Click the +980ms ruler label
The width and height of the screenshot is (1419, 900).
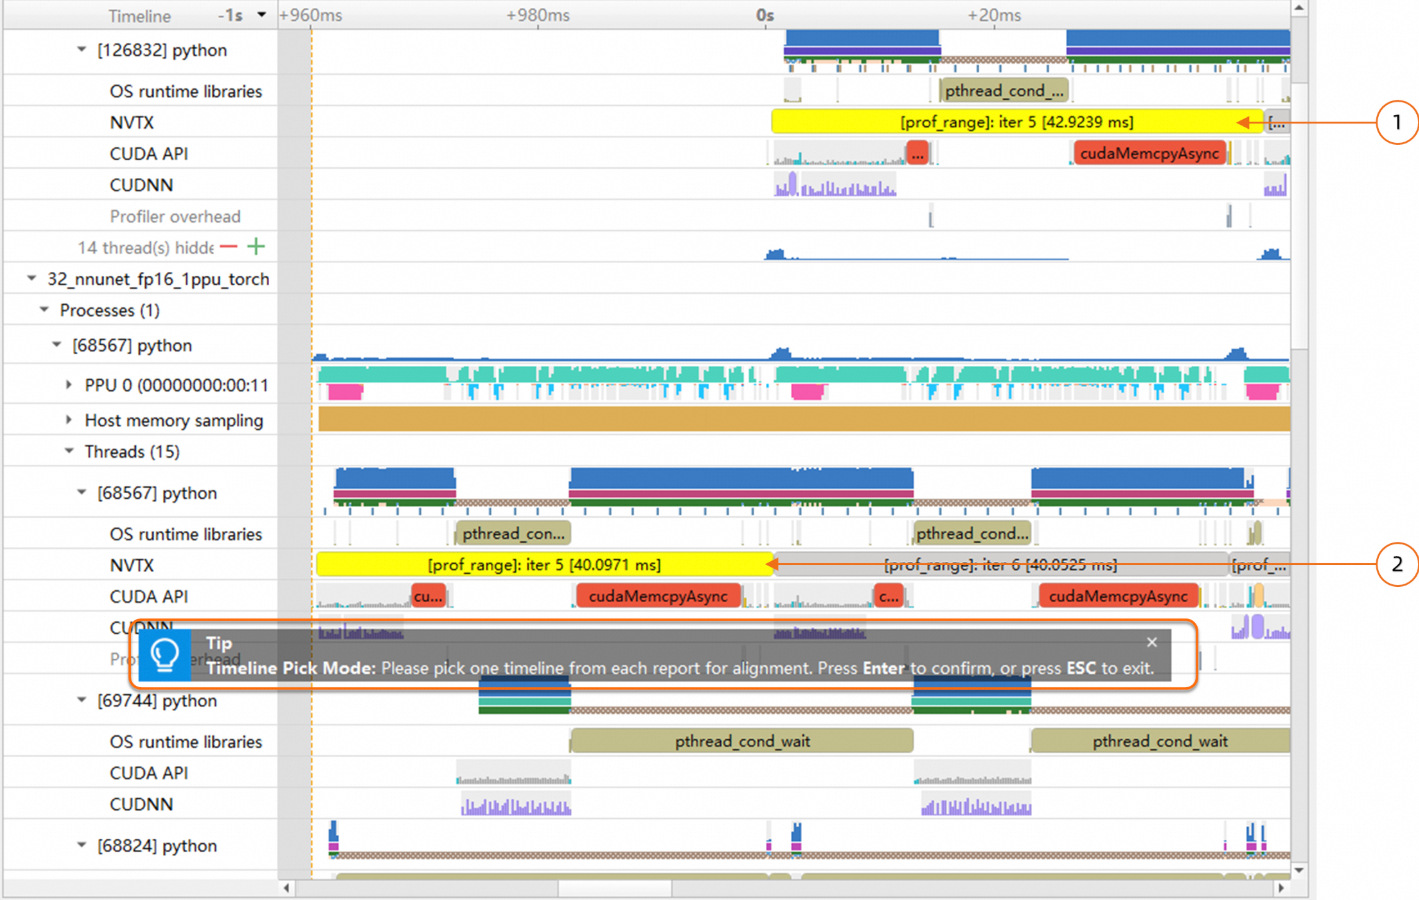point(538,15)
